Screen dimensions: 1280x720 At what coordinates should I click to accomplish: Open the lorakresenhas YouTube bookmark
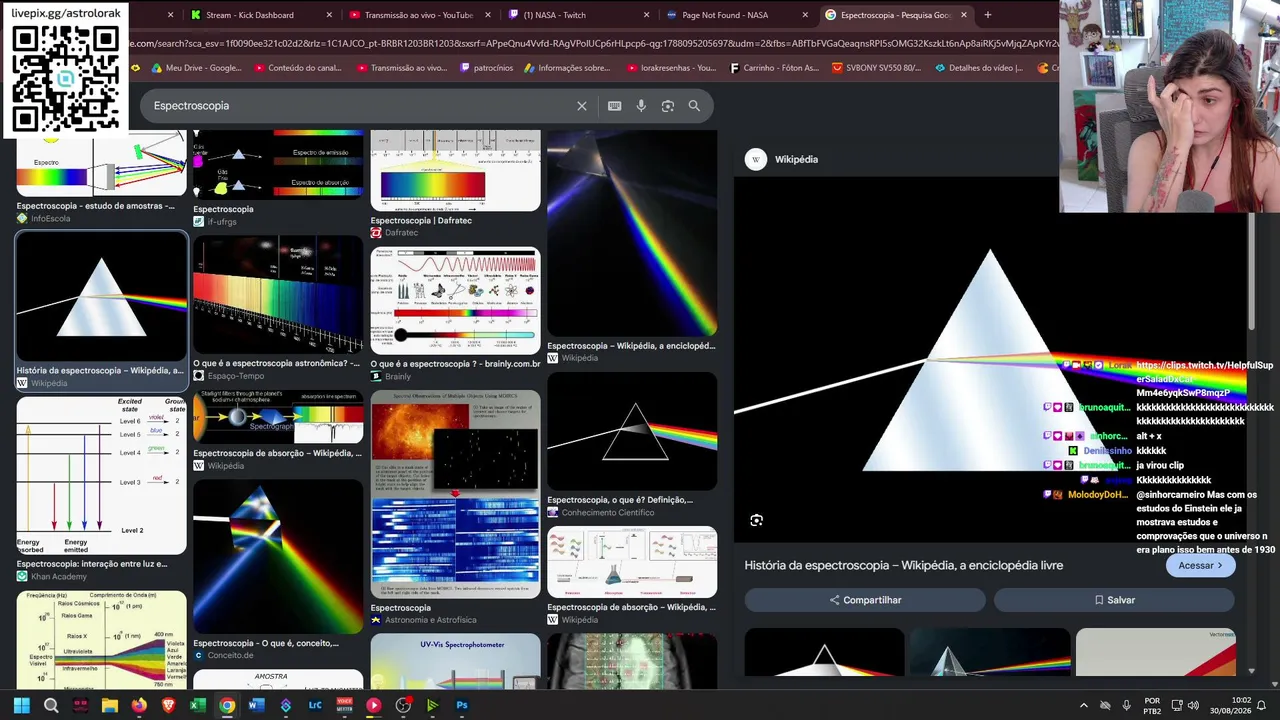pyautogui.click(x=672, y=68)
